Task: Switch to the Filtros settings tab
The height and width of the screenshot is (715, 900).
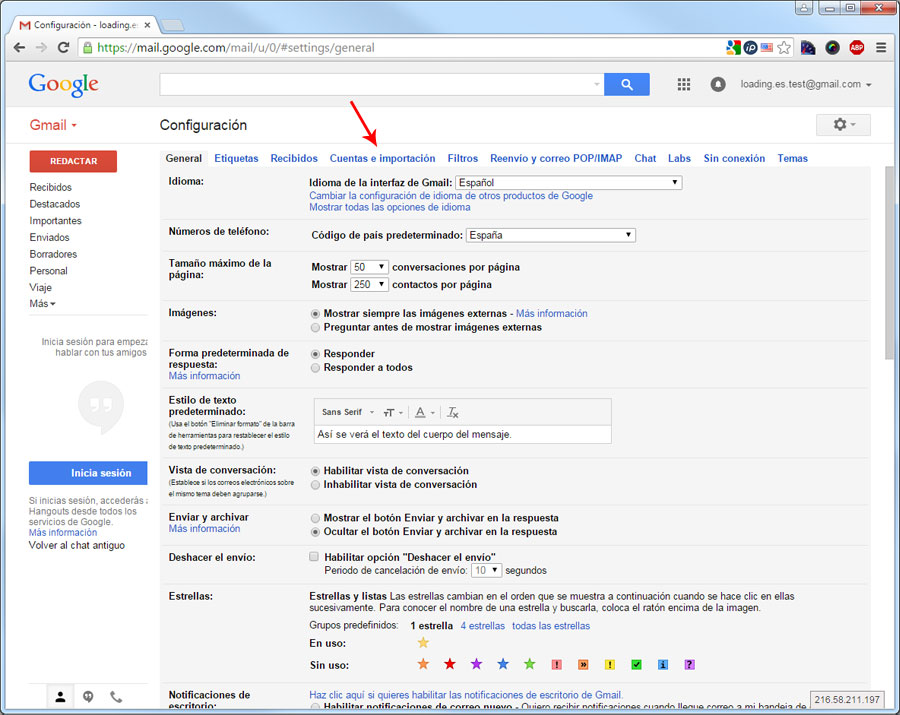Action: coord(463,158)
